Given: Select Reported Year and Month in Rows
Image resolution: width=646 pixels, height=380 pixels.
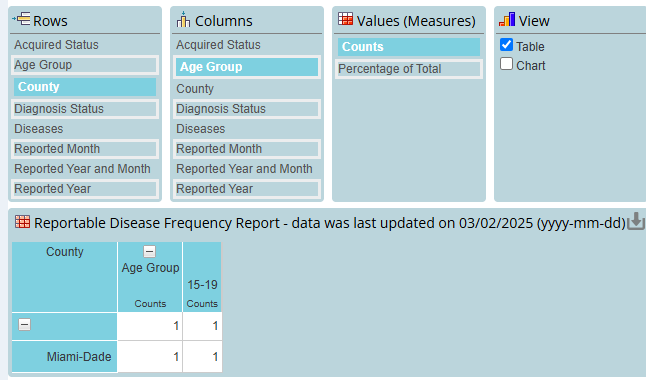Looking at the screenshot, I should [85, 169].
